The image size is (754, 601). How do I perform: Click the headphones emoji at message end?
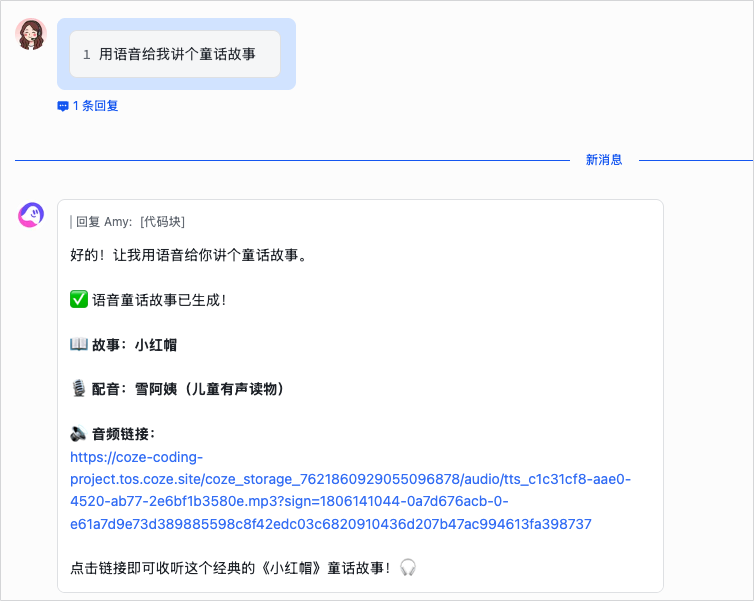[x=408, y=567]
